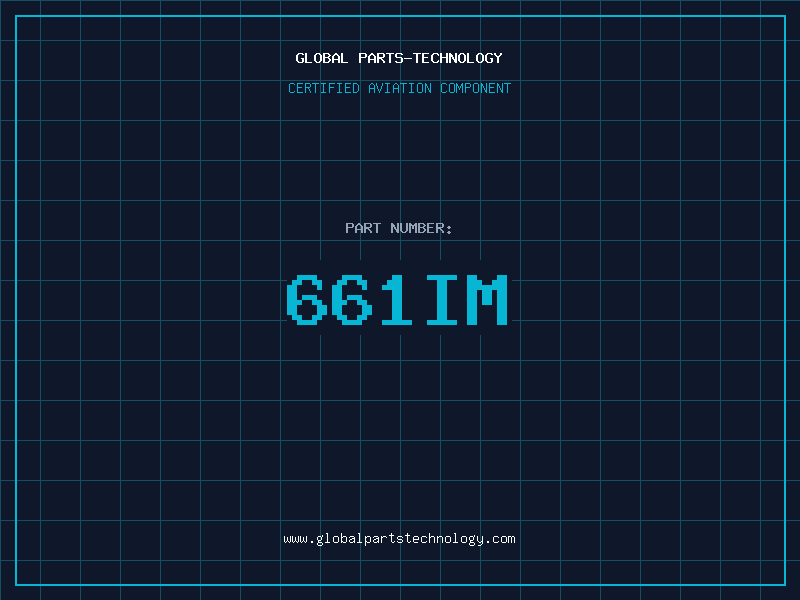This screenshot has height=600, width=800.
Task: Click the first digit 6 in part number
Action: pos(307,300)
